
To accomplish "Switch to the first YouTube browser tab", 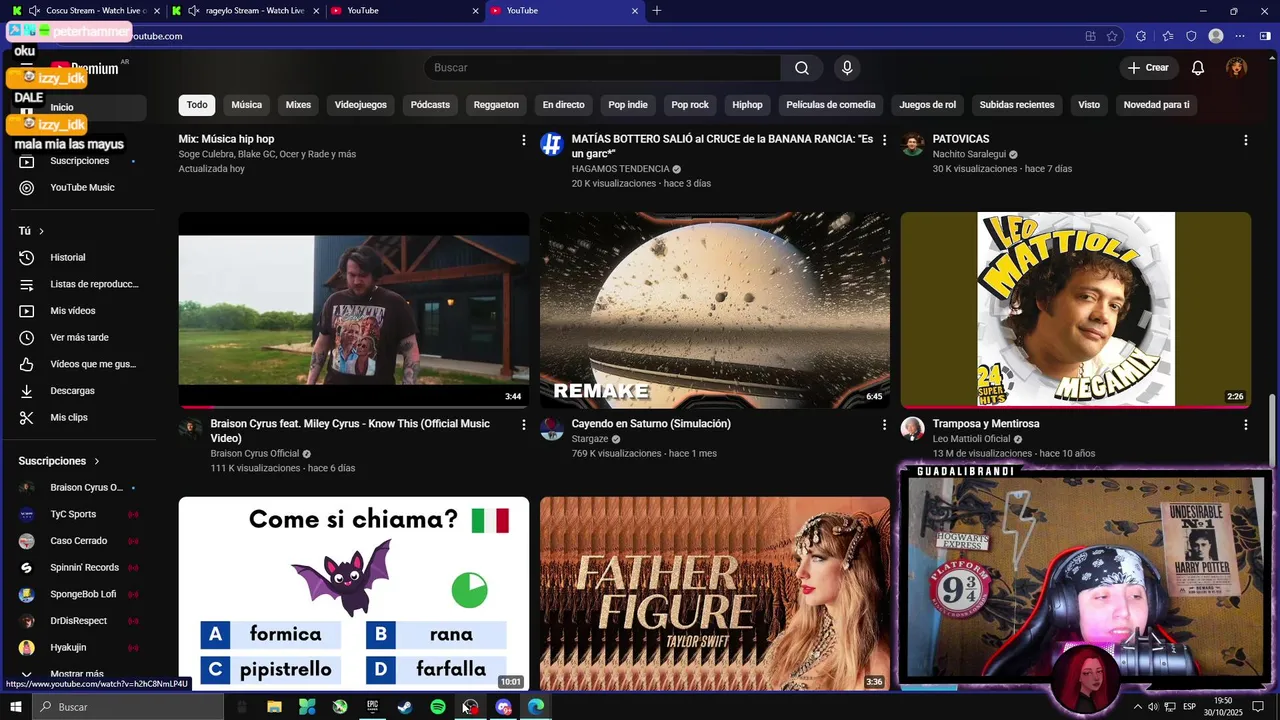I will (x=405, y=11).
